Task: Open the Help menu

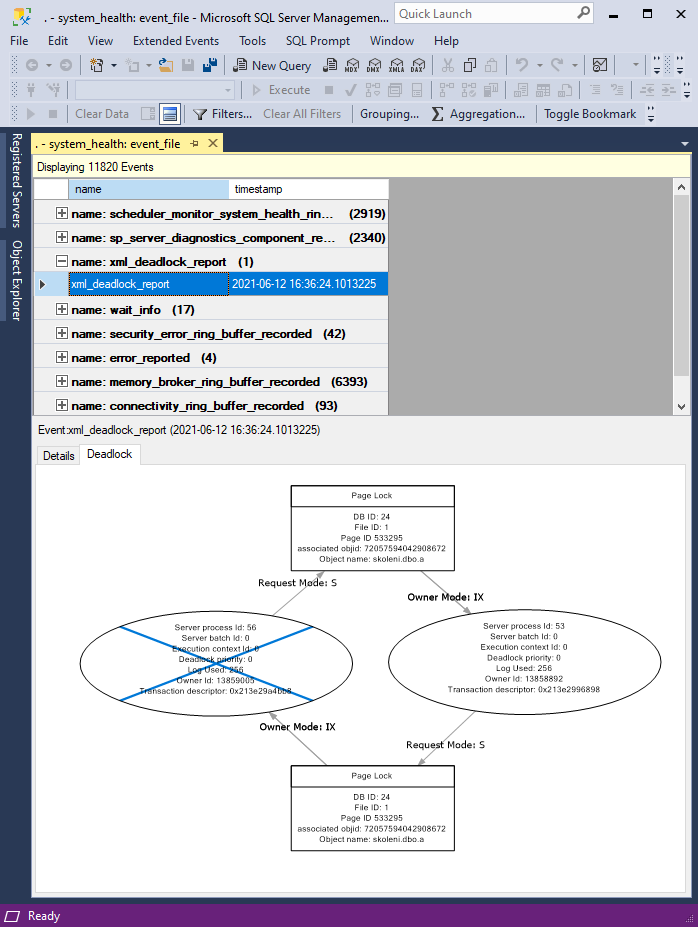Action: pyautogui.click(x=446, y=41)
